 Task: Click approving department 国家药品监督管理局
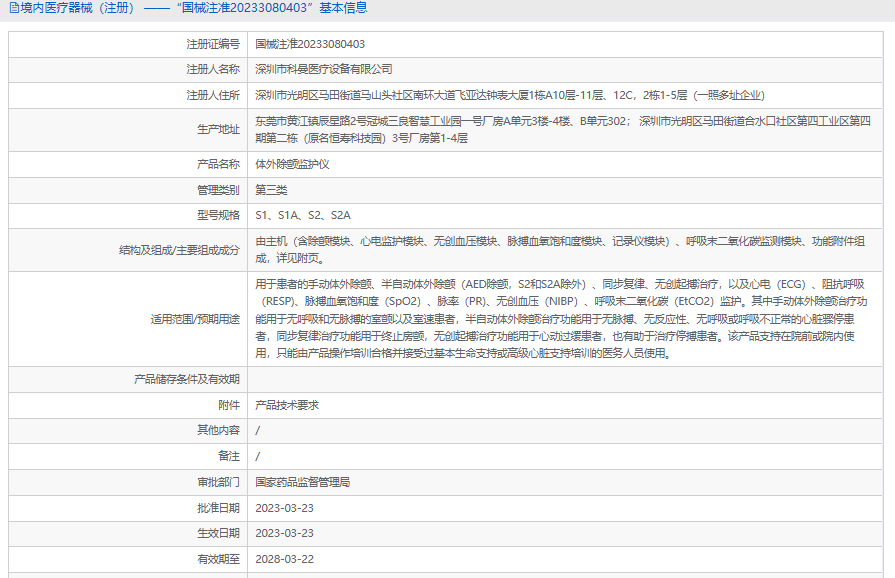(x=303, y=482)
